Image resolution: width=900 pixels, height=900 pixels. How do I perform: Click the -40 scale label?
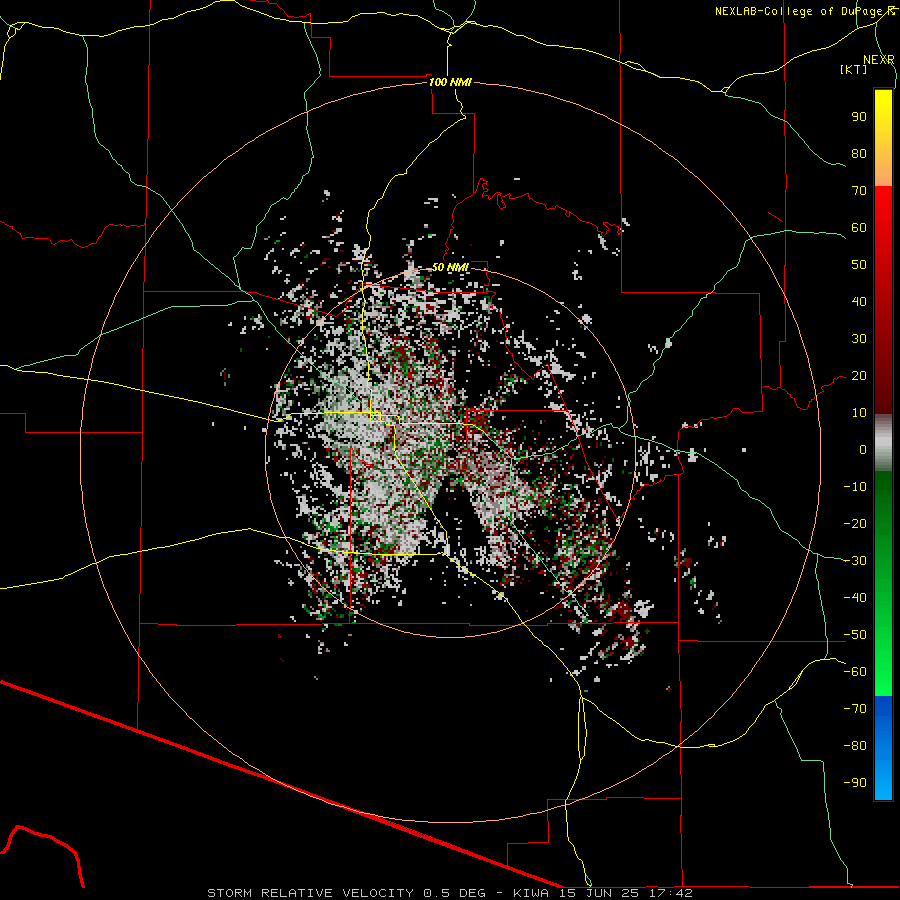[x=855, y=598]
